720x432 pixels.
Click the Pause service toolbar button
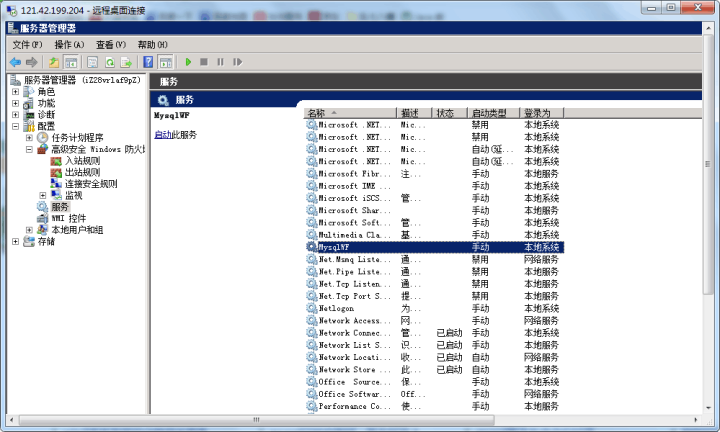click(x=220, y=62)
